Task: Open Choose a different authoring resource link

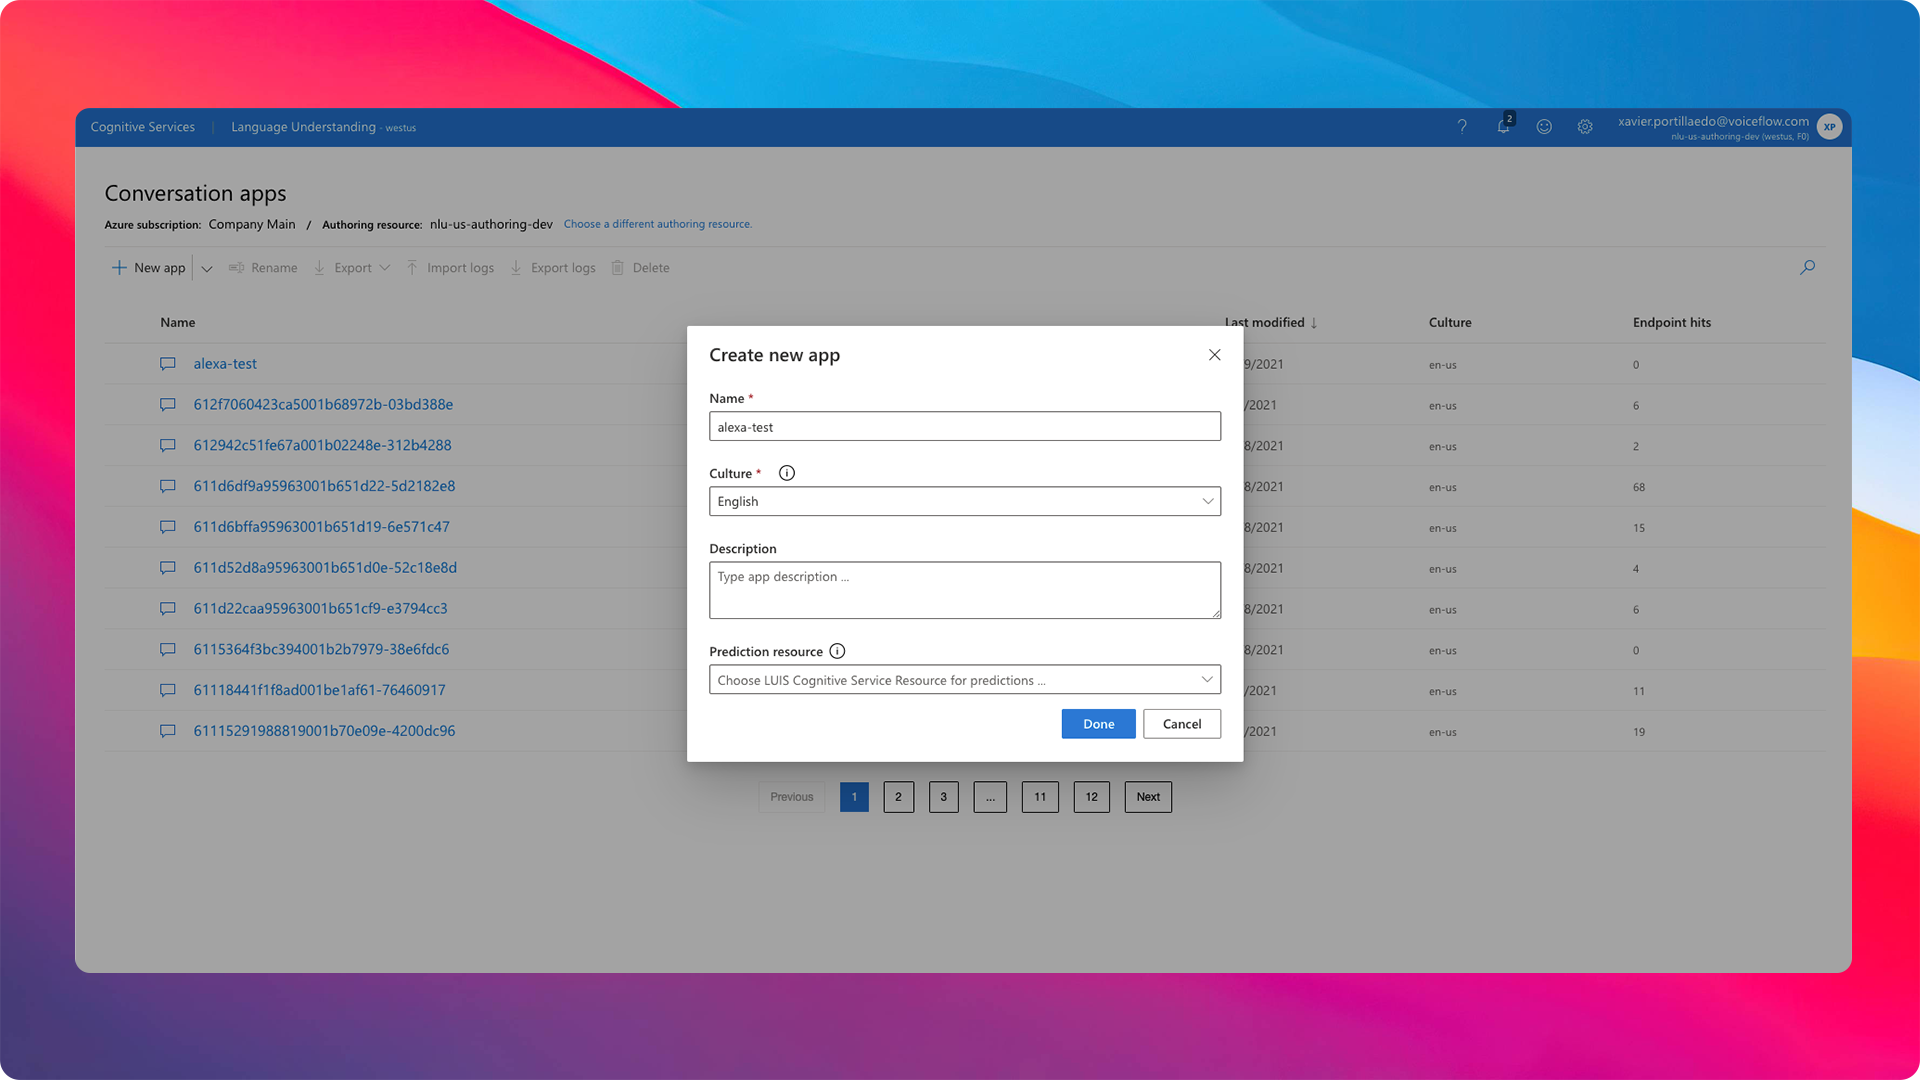Action: [657, 223]
